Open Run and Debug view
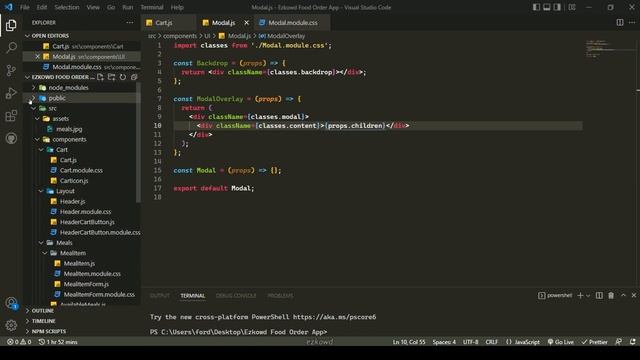This screenshot has width=640, height=360. click(11, 93)
